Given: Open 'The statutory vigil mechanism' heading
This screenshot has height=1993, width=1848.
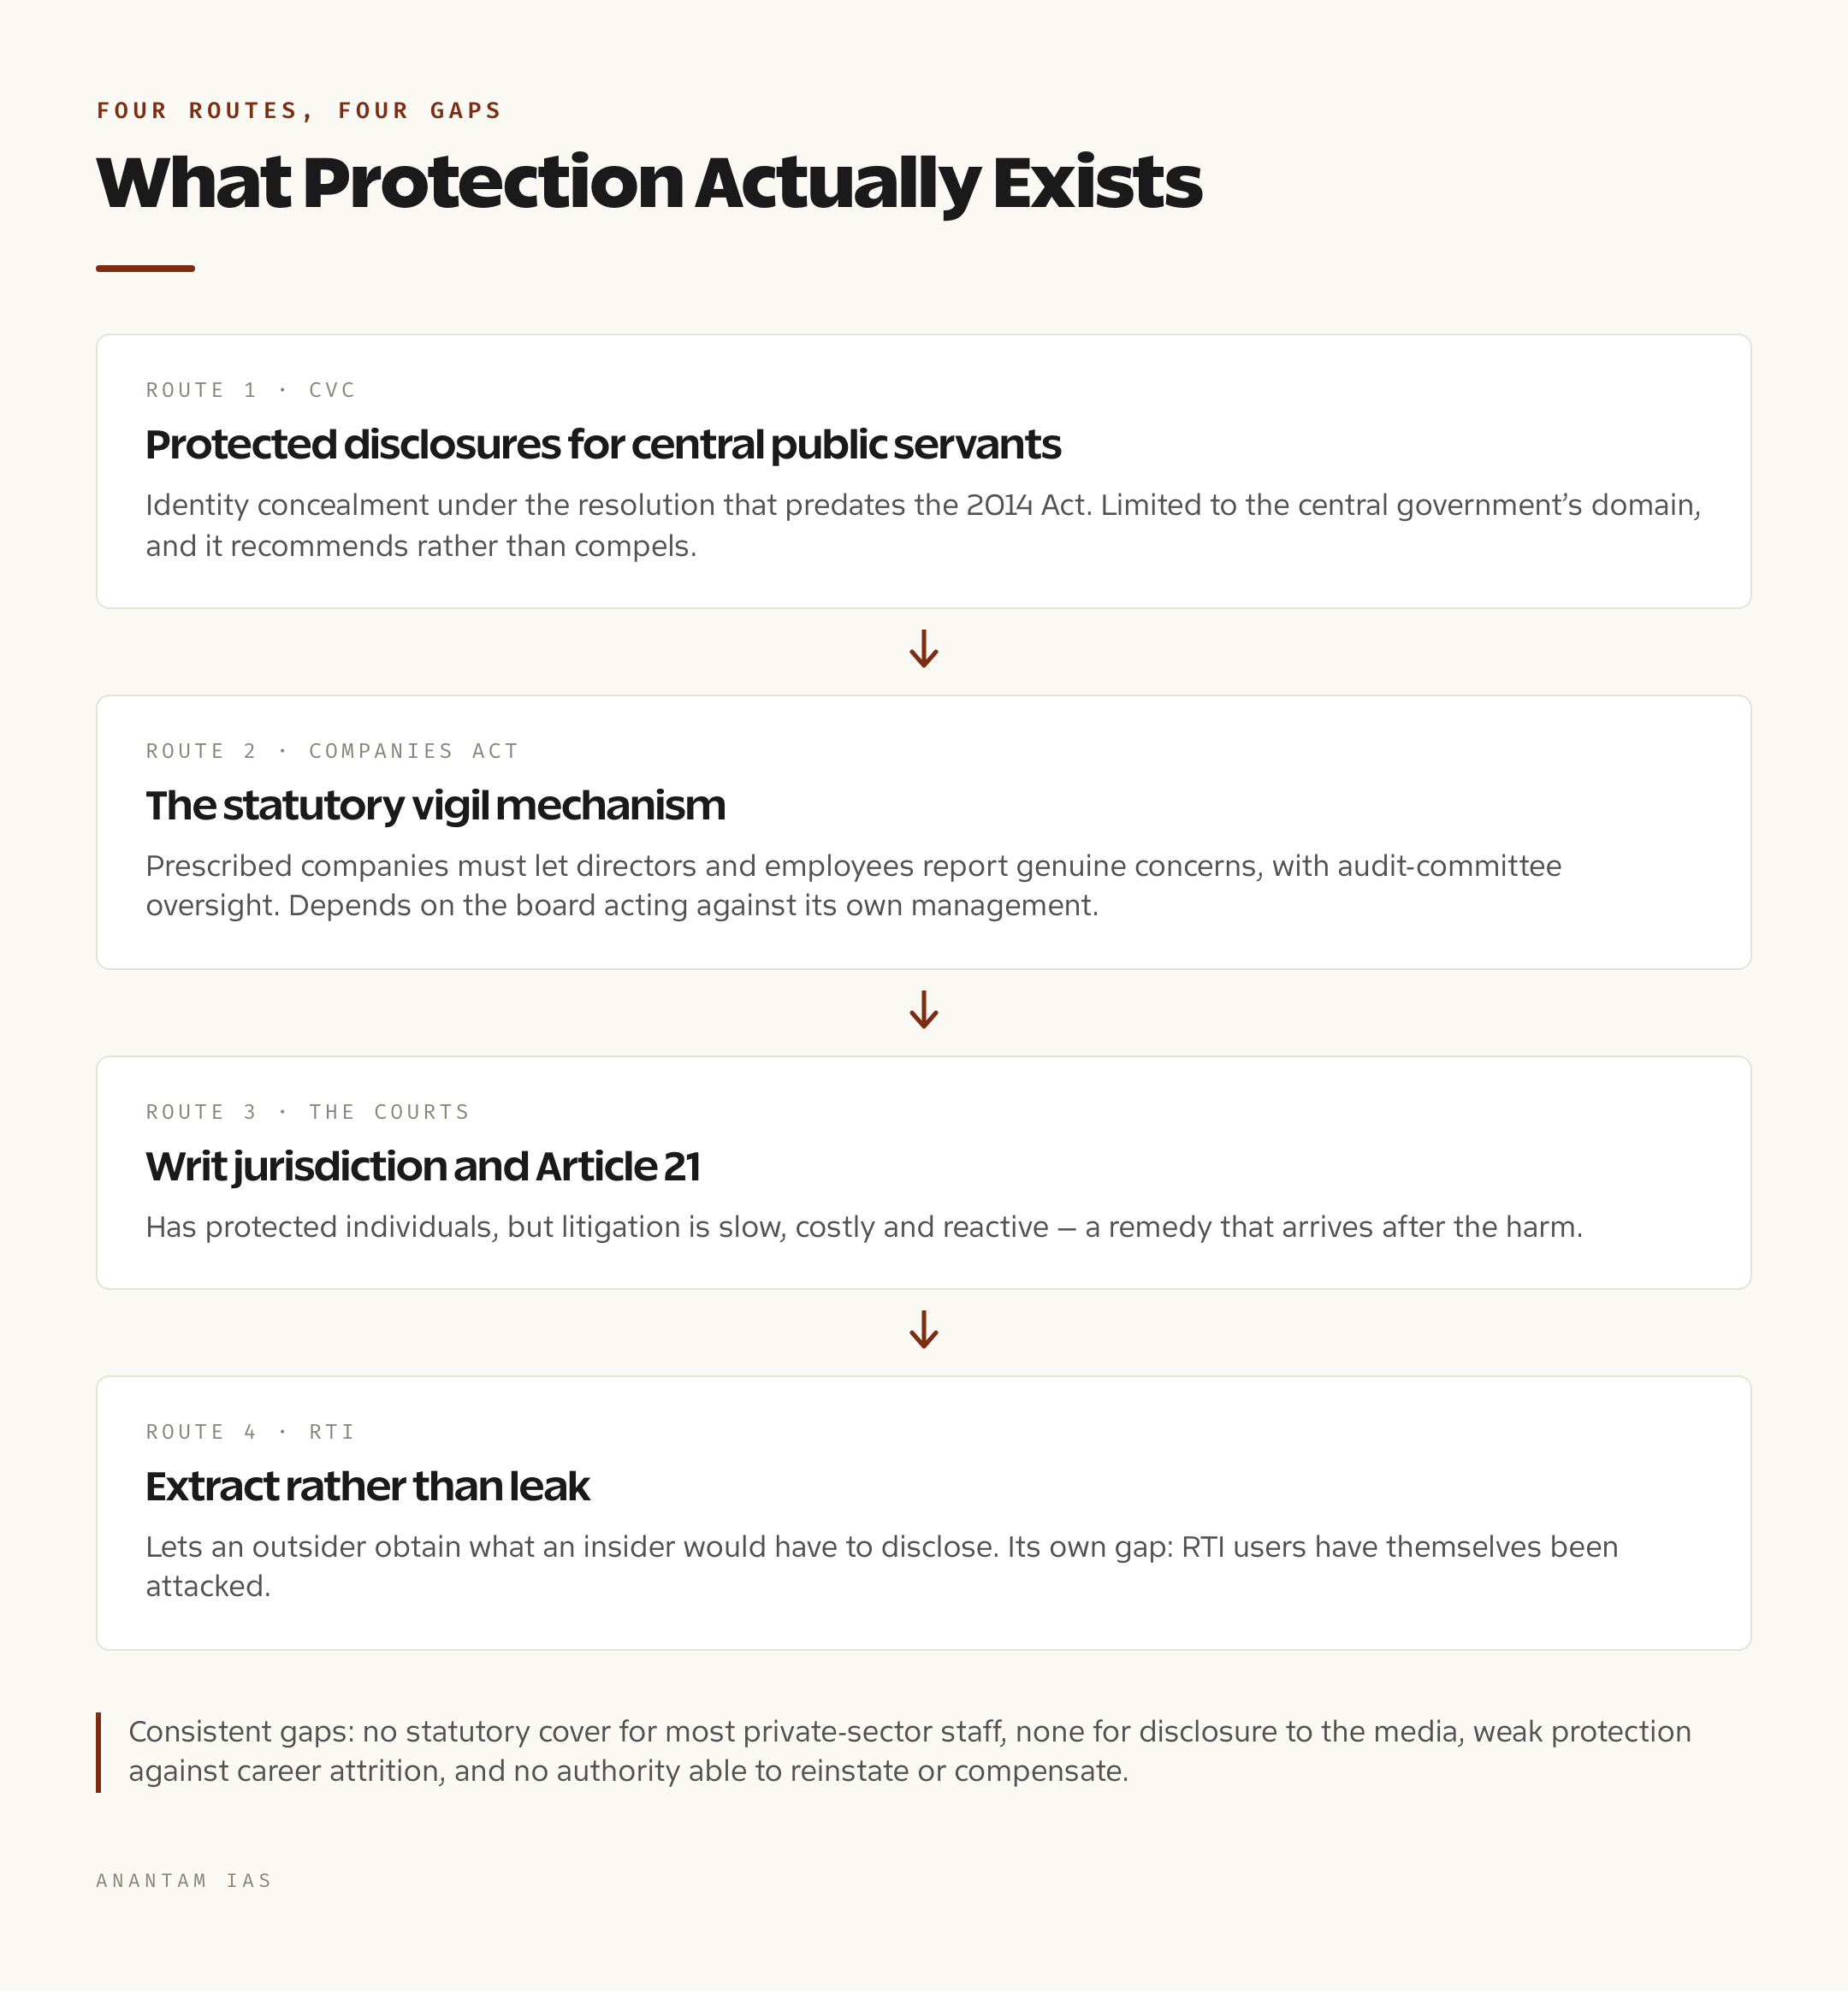Looking at the screenshot, I should tap(435, 806).
